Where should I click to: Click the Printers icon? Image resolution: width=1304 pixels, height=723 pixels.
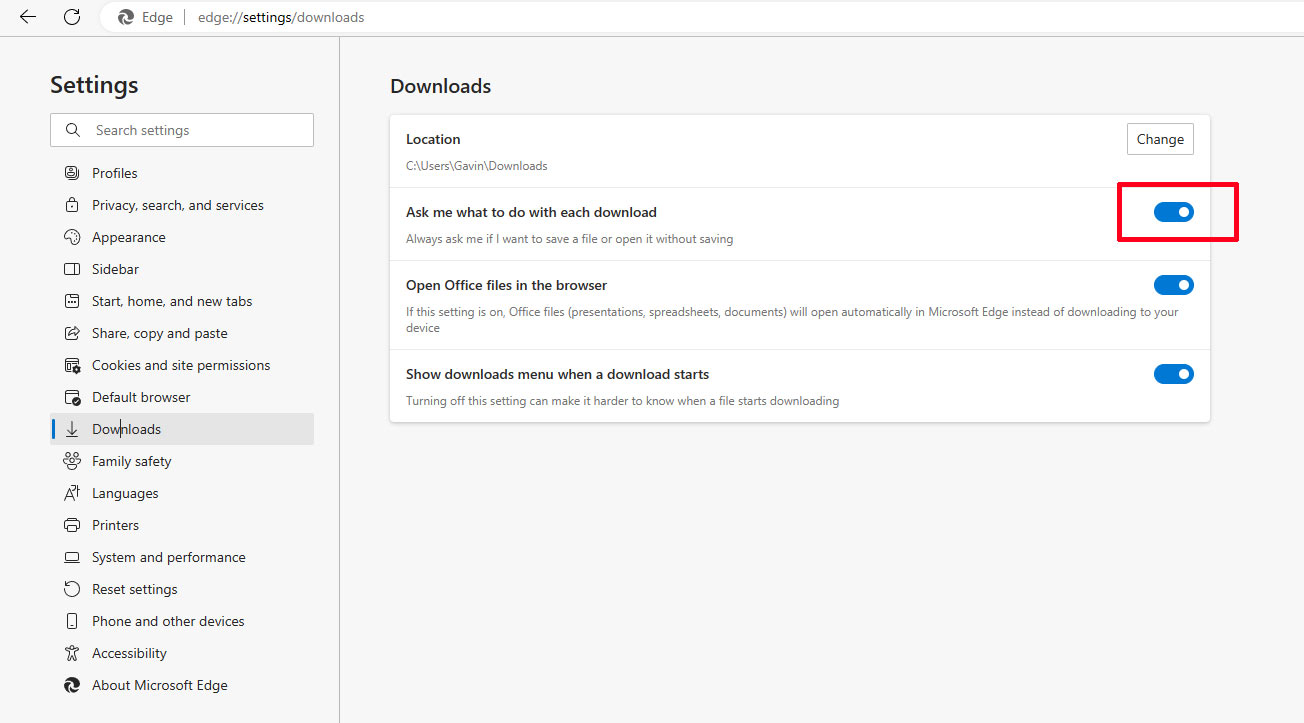click(72, 525)
